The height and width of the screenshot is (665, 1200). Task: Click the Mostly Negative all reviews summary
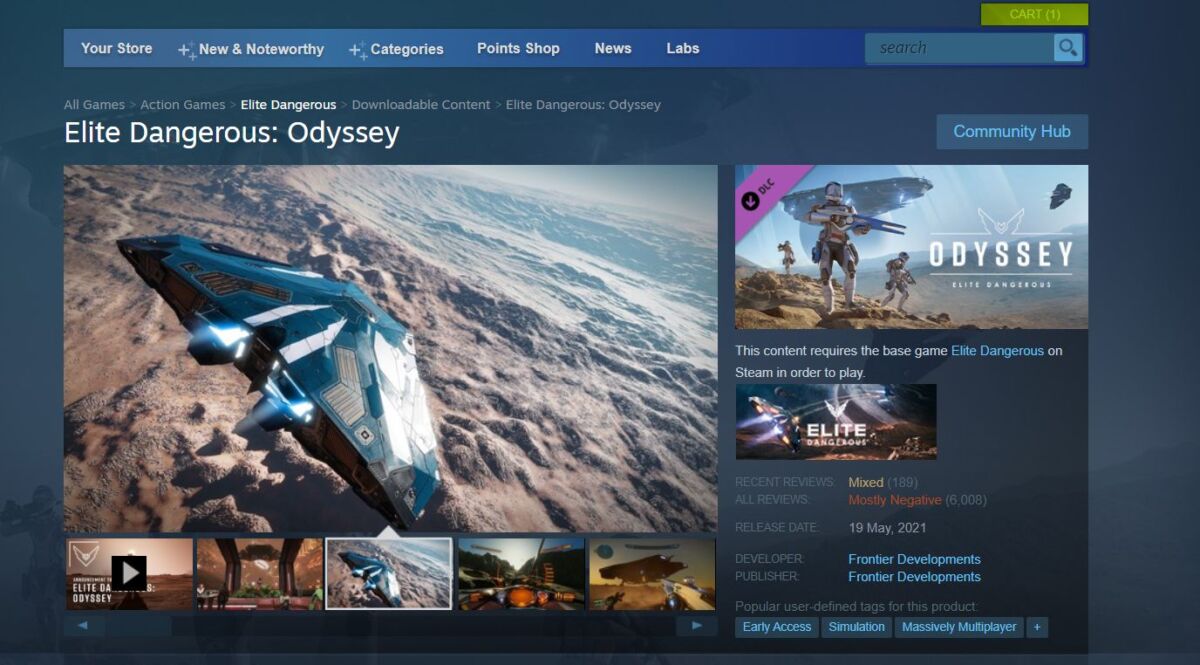click(x=895, y=500)
